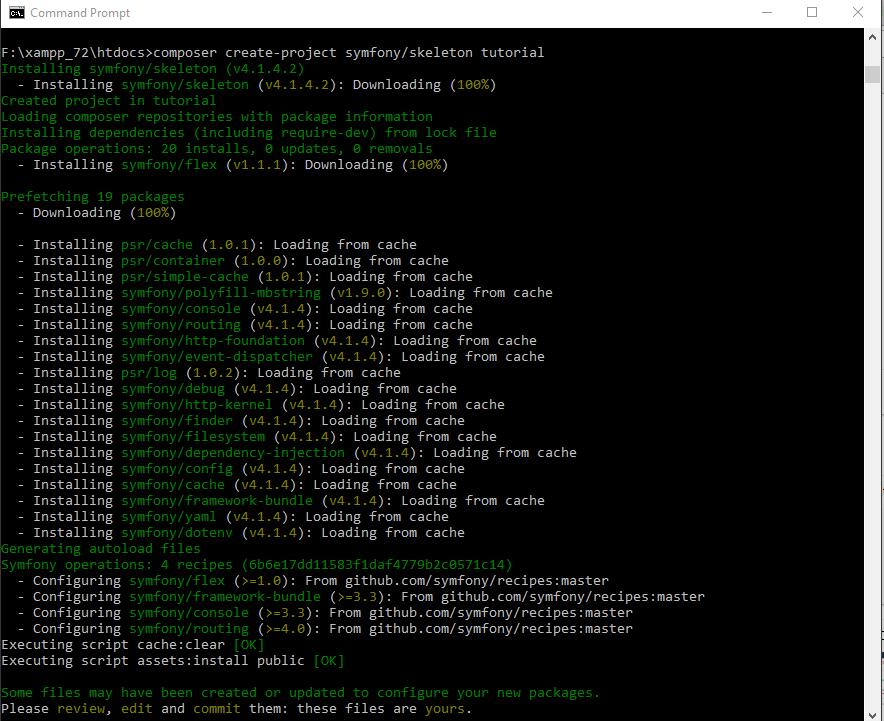Click 'Symfony operations: 4 recipes' line

pyautogui.click(x=257, y=565)
